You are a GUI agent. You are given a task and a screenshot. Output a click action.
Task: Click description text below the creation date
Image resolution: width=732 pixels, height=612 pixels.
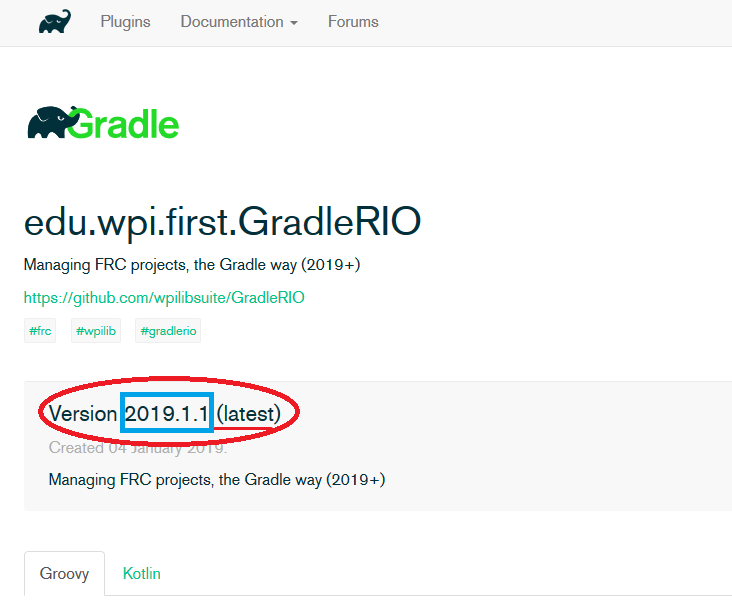click(216, 480)
